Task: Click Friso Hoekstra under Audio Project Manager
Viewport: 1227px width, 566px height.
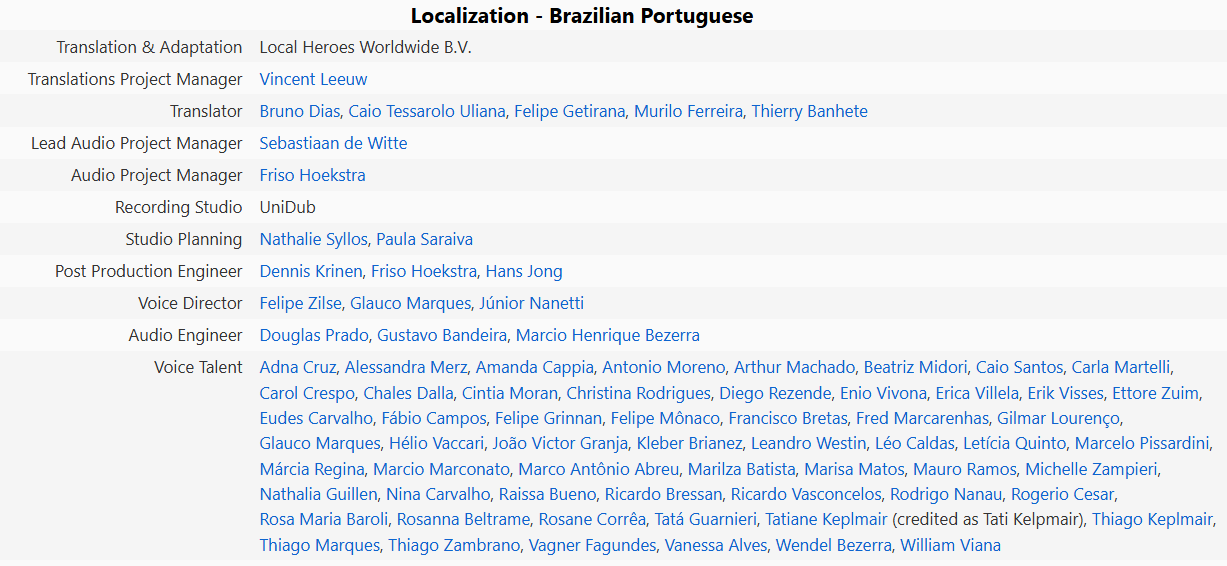Action: click(312, 175)
